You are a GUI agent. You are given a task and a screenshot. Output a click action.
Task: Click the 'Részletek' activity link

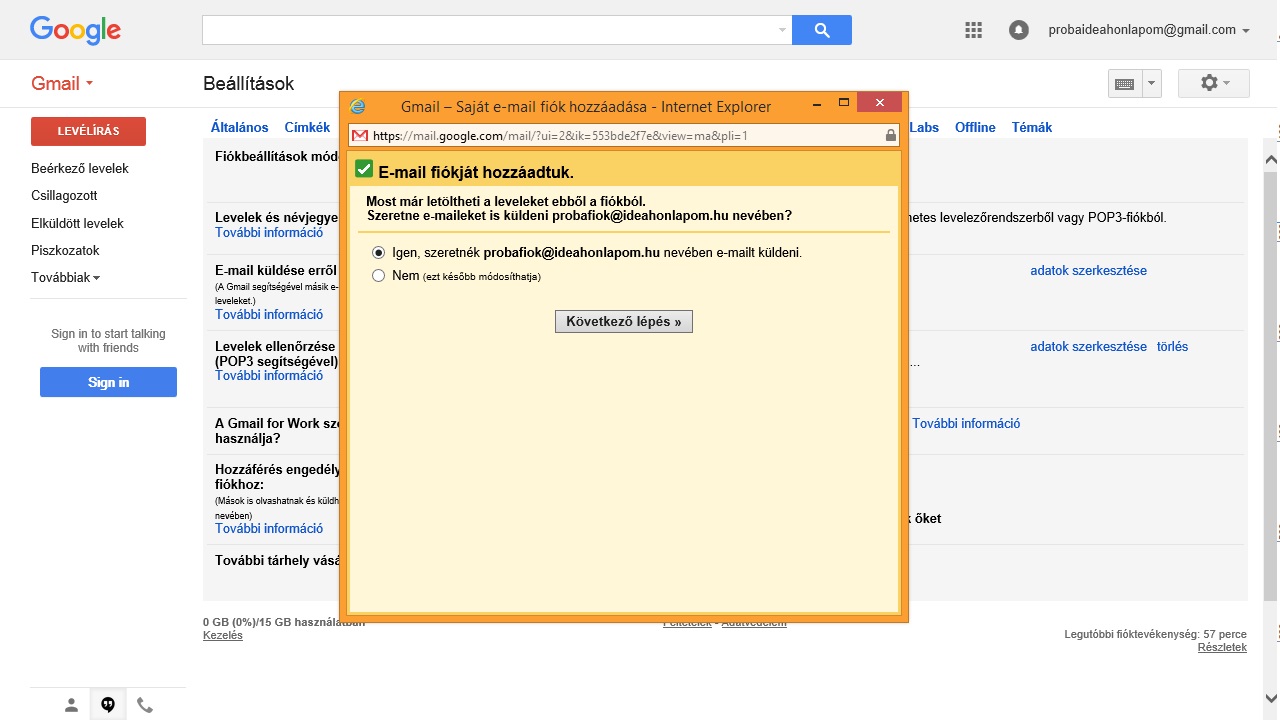(x=1222, y=647)
